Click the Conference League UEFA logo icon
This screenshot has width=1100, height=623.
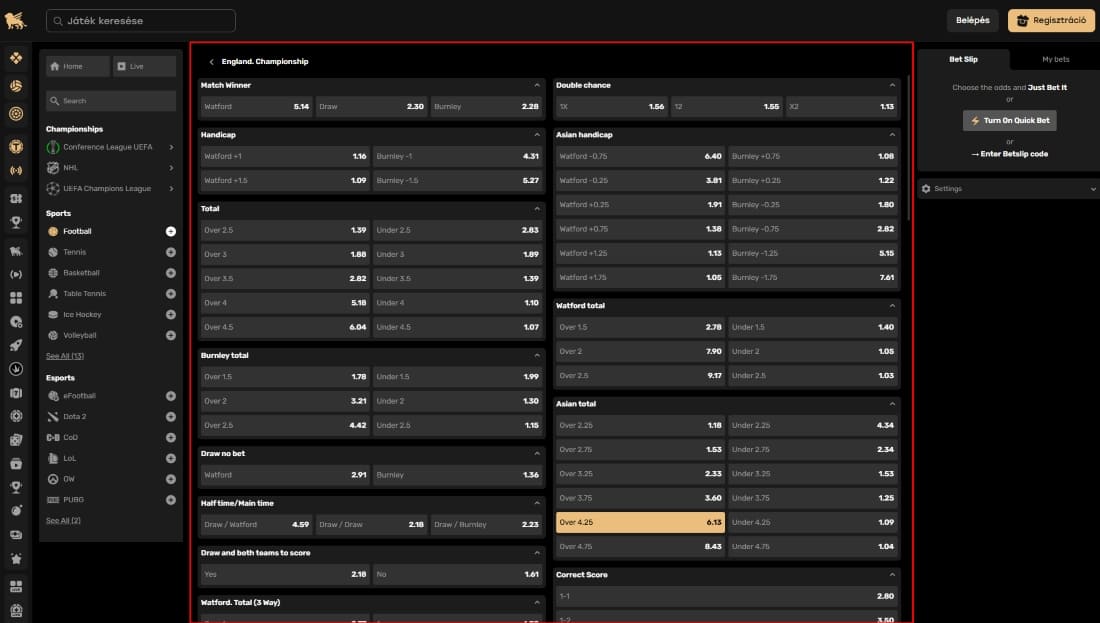click(53, 147)
